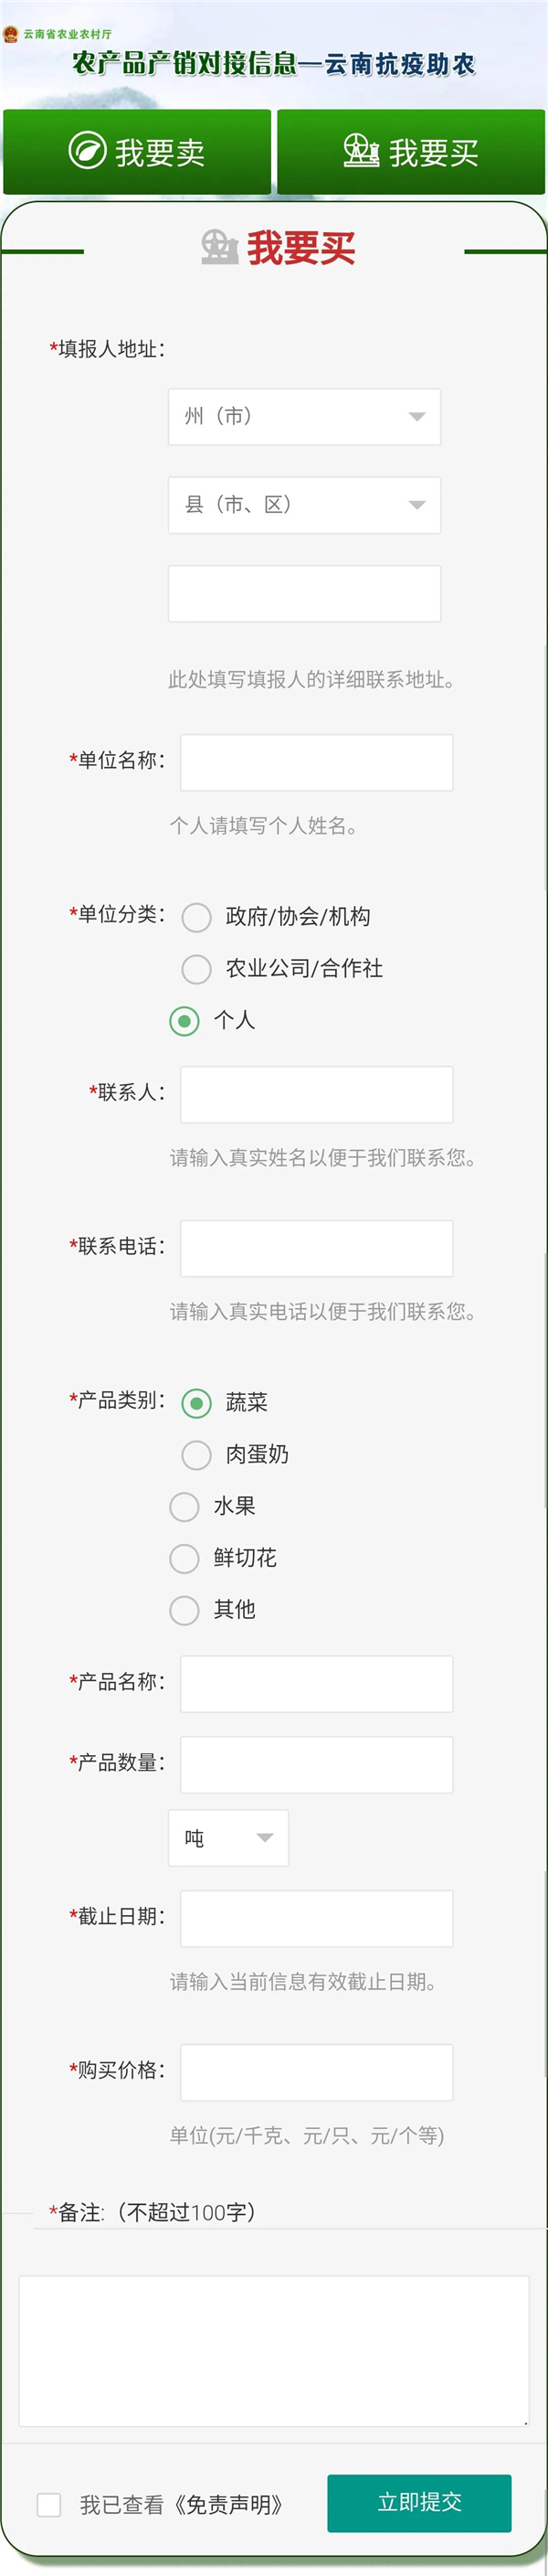548x2576 pixels.
Task: Open the 吨 unit dropdown
Action: (228, 1838)
